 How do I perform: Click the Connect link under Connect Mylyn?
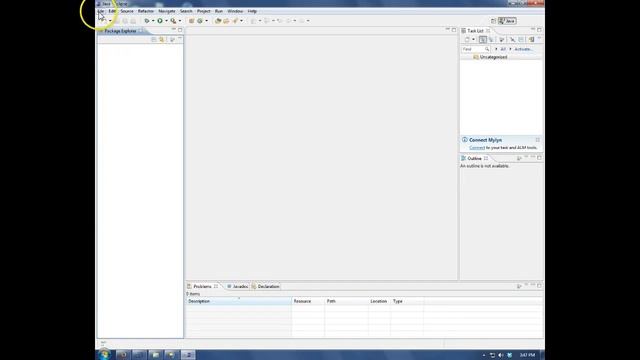(477, 148)
